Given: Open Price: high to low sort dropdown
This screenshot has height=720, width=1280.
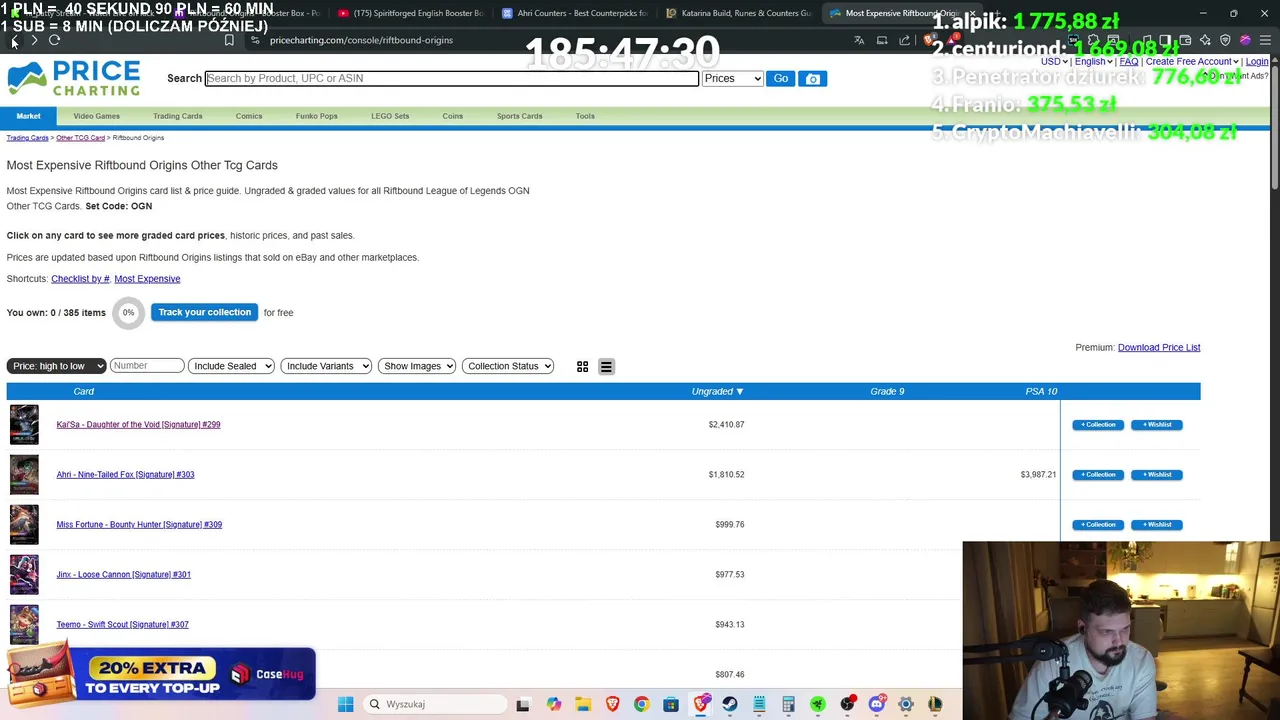Looking at the screenshot, I should point(56,366).
